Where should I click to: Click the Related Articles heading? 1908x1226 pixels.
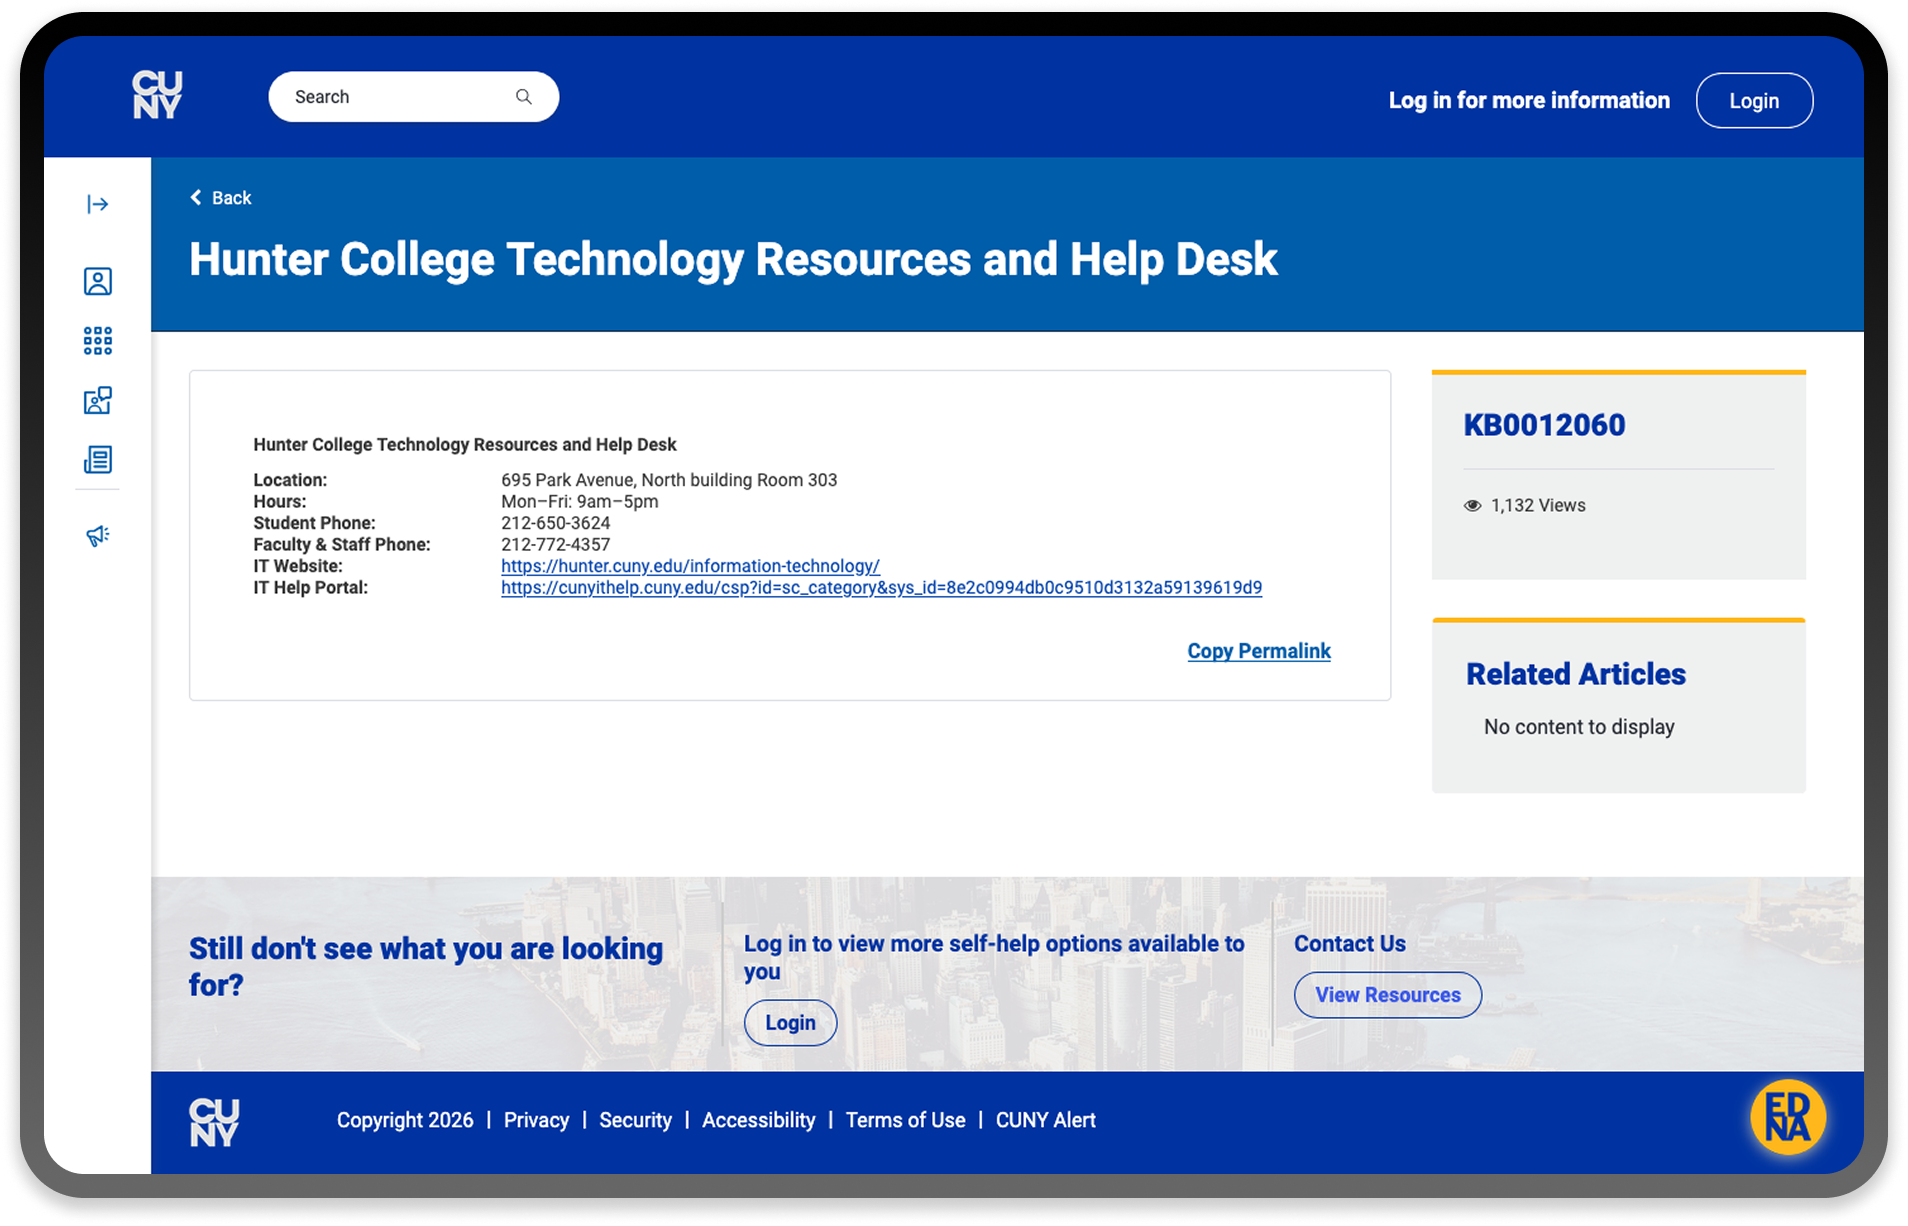(1575, 674)
